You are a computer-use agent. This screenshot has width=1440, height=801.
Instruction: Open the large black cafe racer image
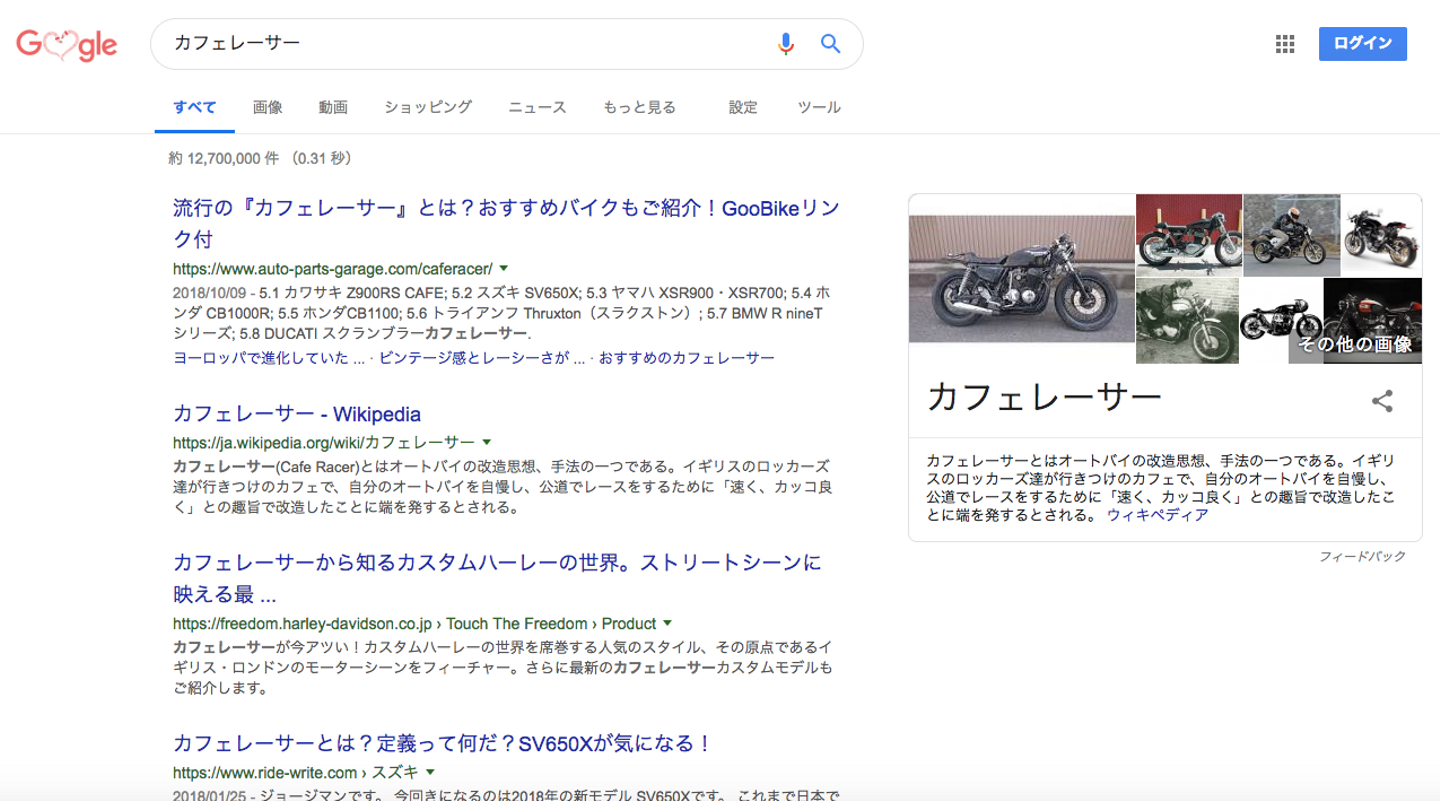[1021, 279]
